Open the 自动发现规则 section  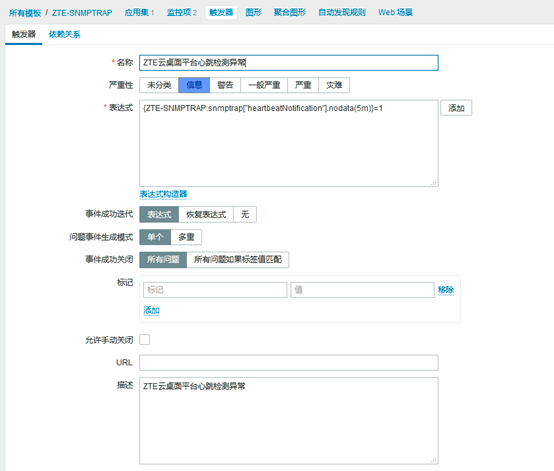tap(342, 12)
